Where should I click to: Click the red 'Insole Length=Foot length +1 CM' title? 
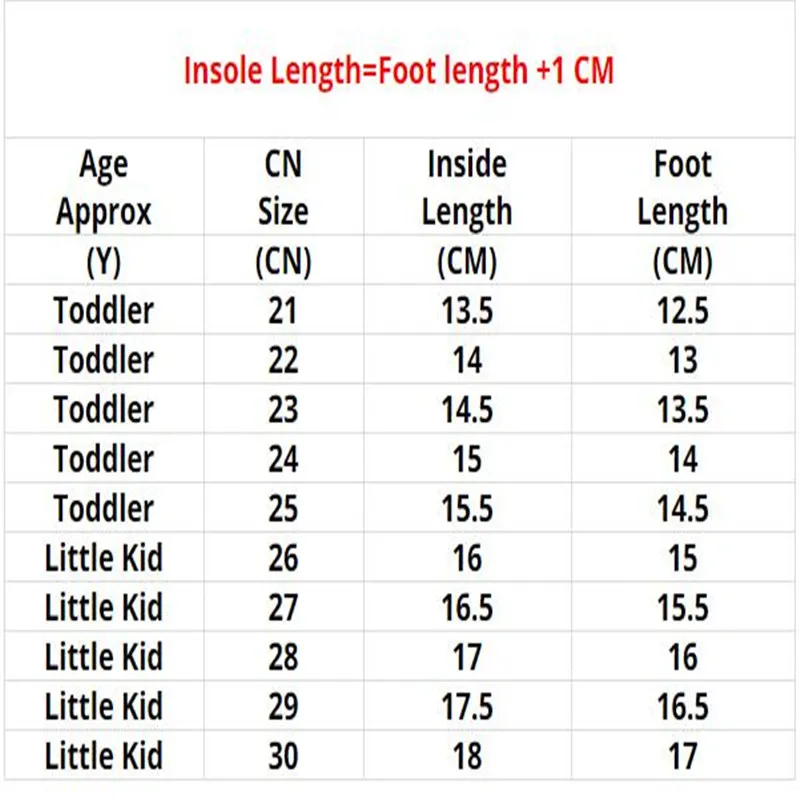tap(398, 70)
